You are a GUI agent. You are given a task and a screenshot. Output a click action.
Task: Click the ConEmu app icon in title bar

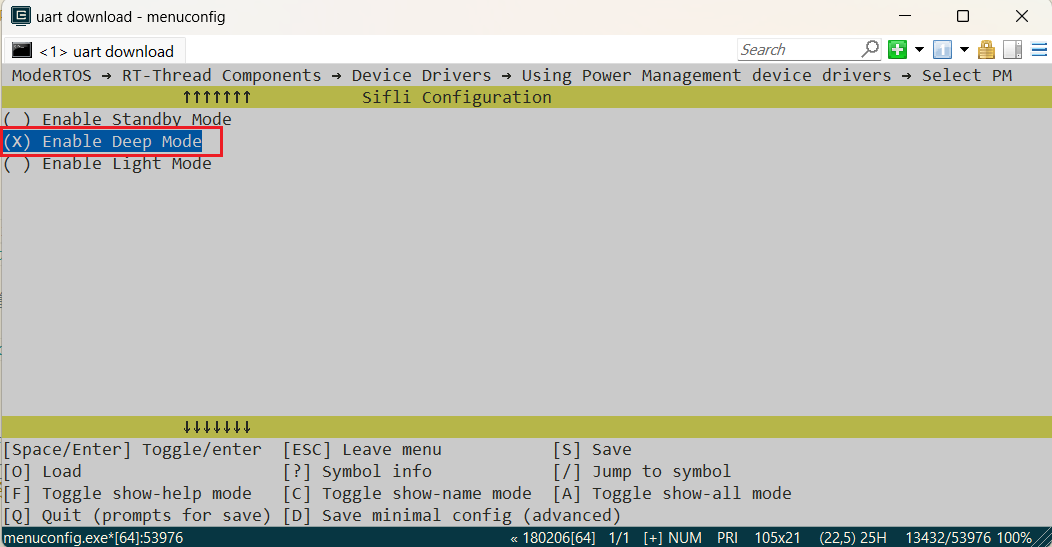(x=19, y=16)
